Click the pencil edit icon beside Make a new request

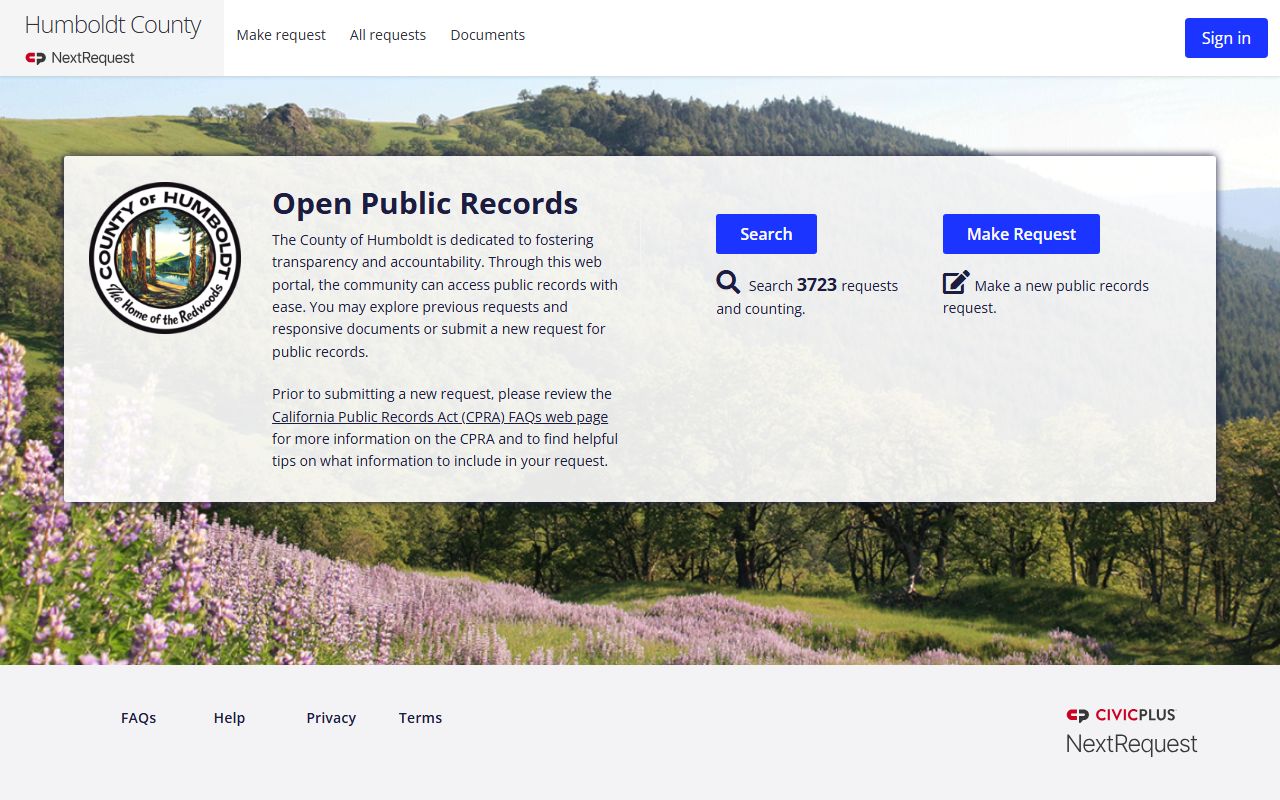956,282
